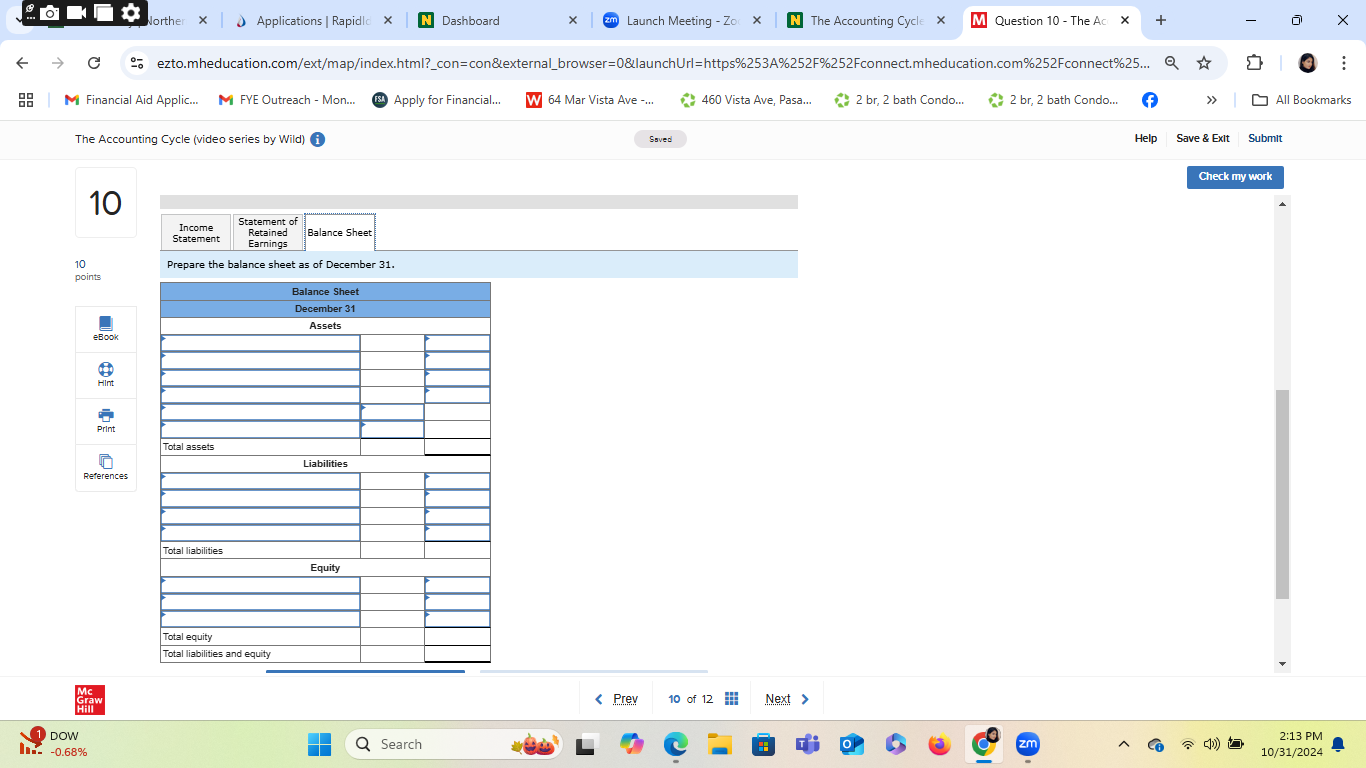This screenshot has height=768, width=1366.
Task: Switch to the Income Statement tab
Action: pos(196,233)
